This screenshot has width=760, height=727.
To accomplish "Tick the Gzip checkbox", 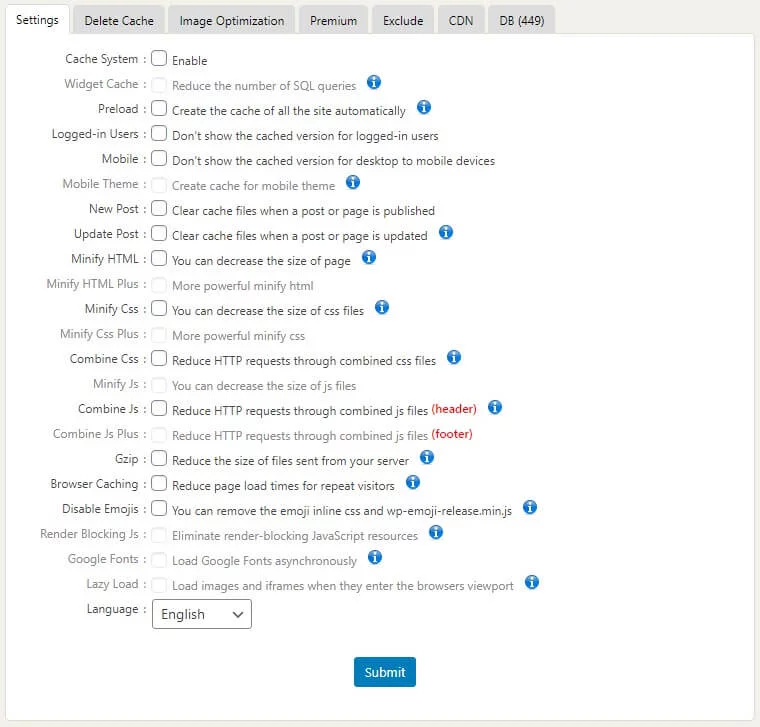I will tap(159, 458).
